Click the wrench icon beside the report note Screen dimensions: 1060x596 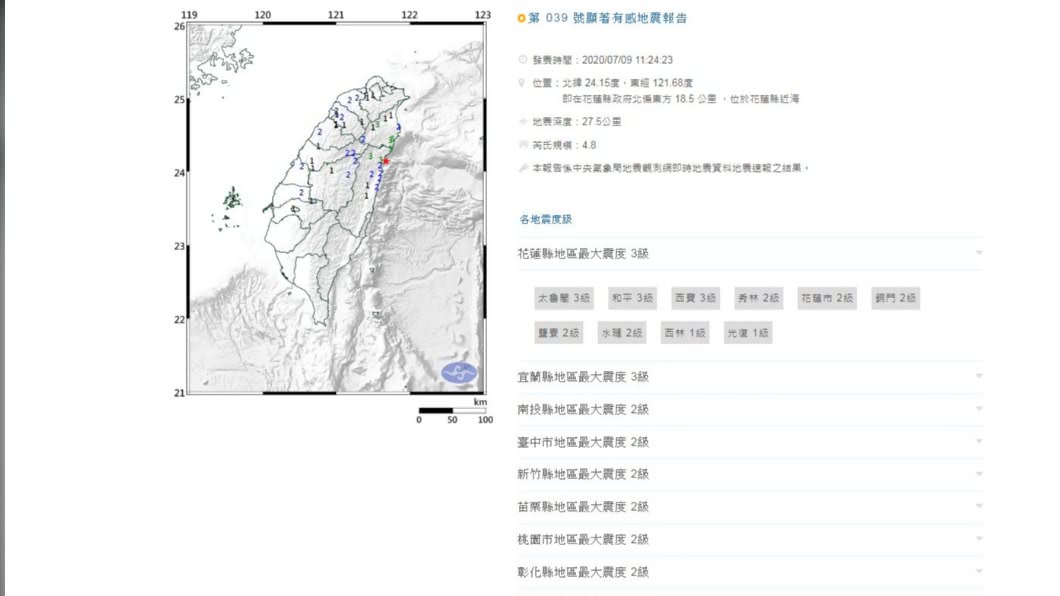pyautogui.click(x=522, y=168)
